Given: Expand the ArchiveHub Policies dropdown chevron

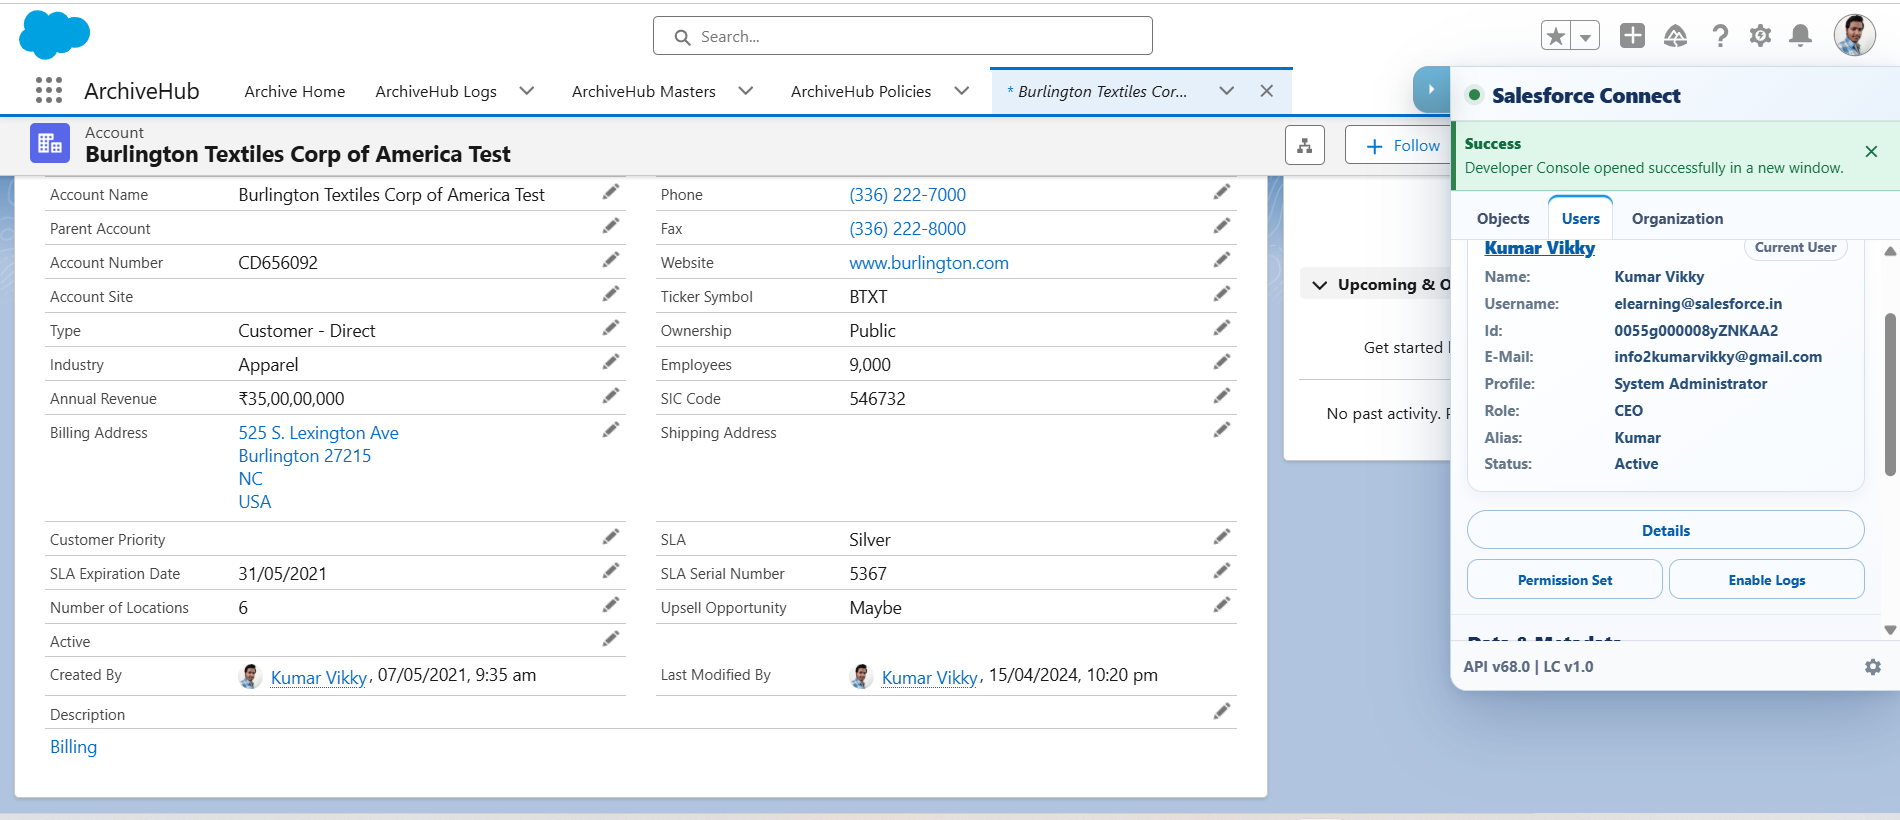Looking at the screenshot, I should tap(962, 91).
